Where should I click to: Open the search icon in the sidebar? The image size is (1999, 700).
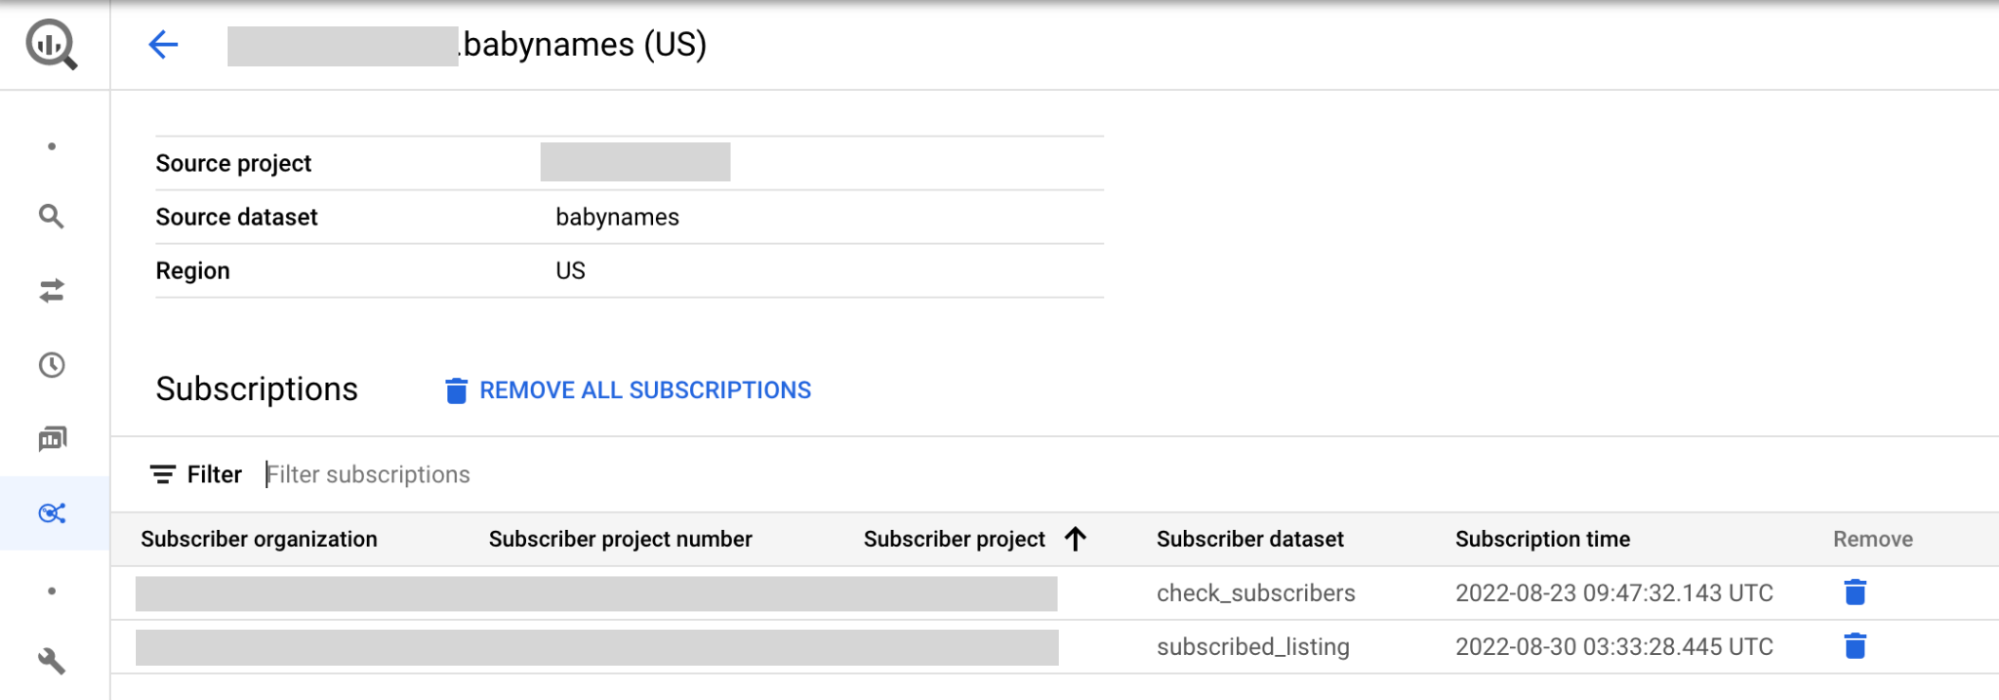(x=52, y=217)
